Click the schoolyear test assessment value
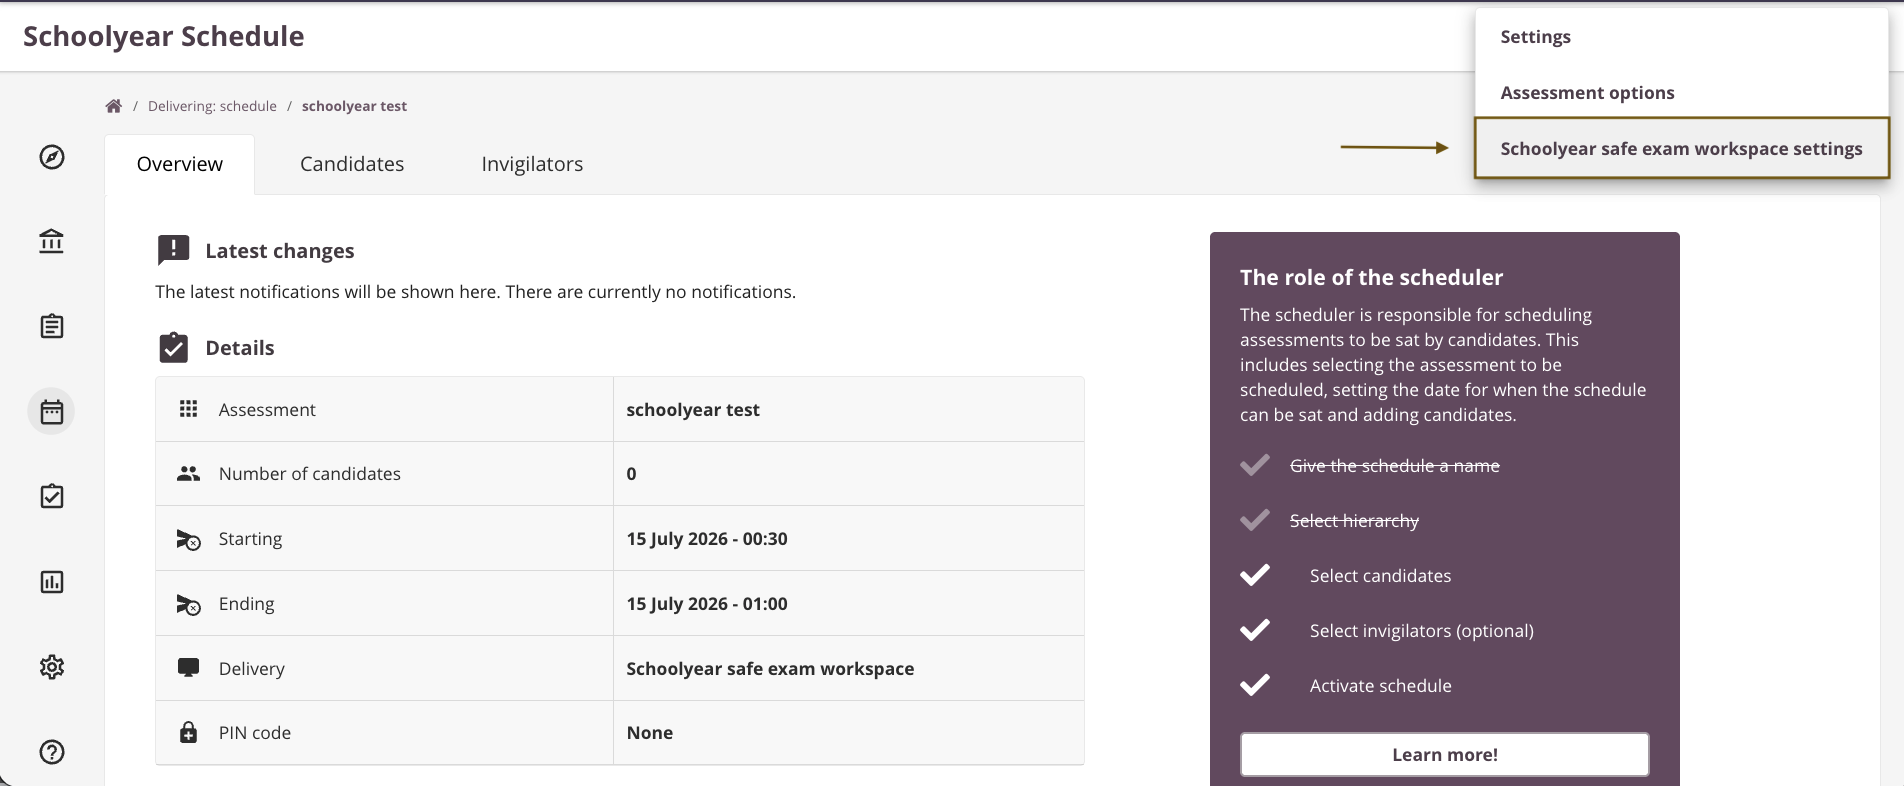1904x786 pixels. tap(693, 410)
